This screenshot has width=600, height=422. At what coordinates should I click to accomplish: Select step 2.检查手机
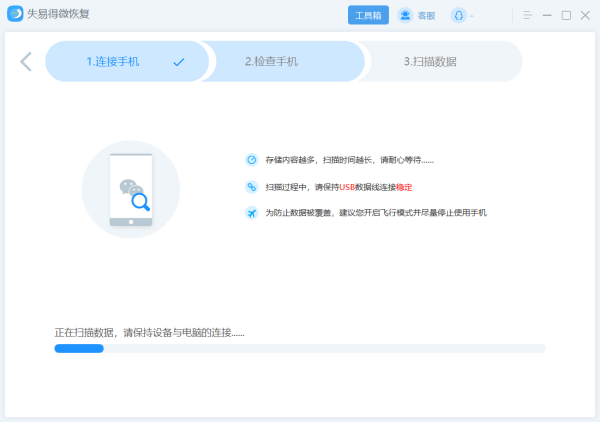click(x=283, y=61)
